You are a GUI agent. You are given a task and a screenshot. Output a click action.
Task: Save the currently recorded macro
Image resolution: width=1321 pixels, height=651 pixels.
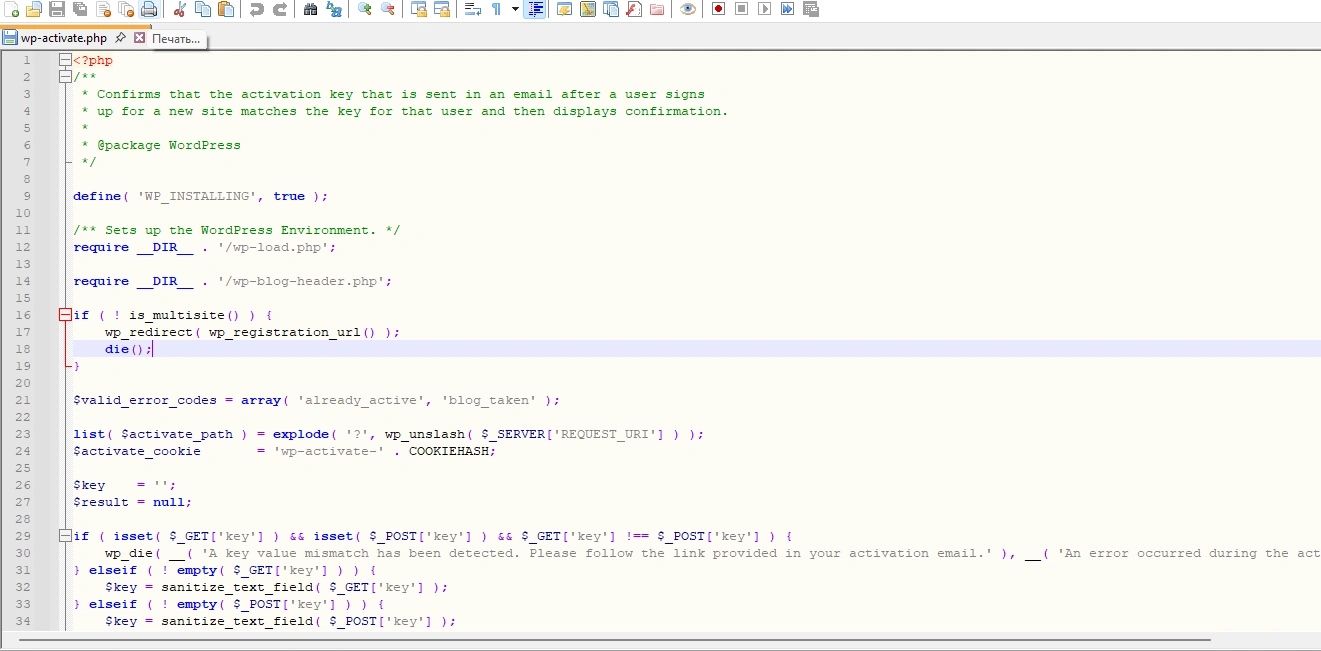click(811, 9)
